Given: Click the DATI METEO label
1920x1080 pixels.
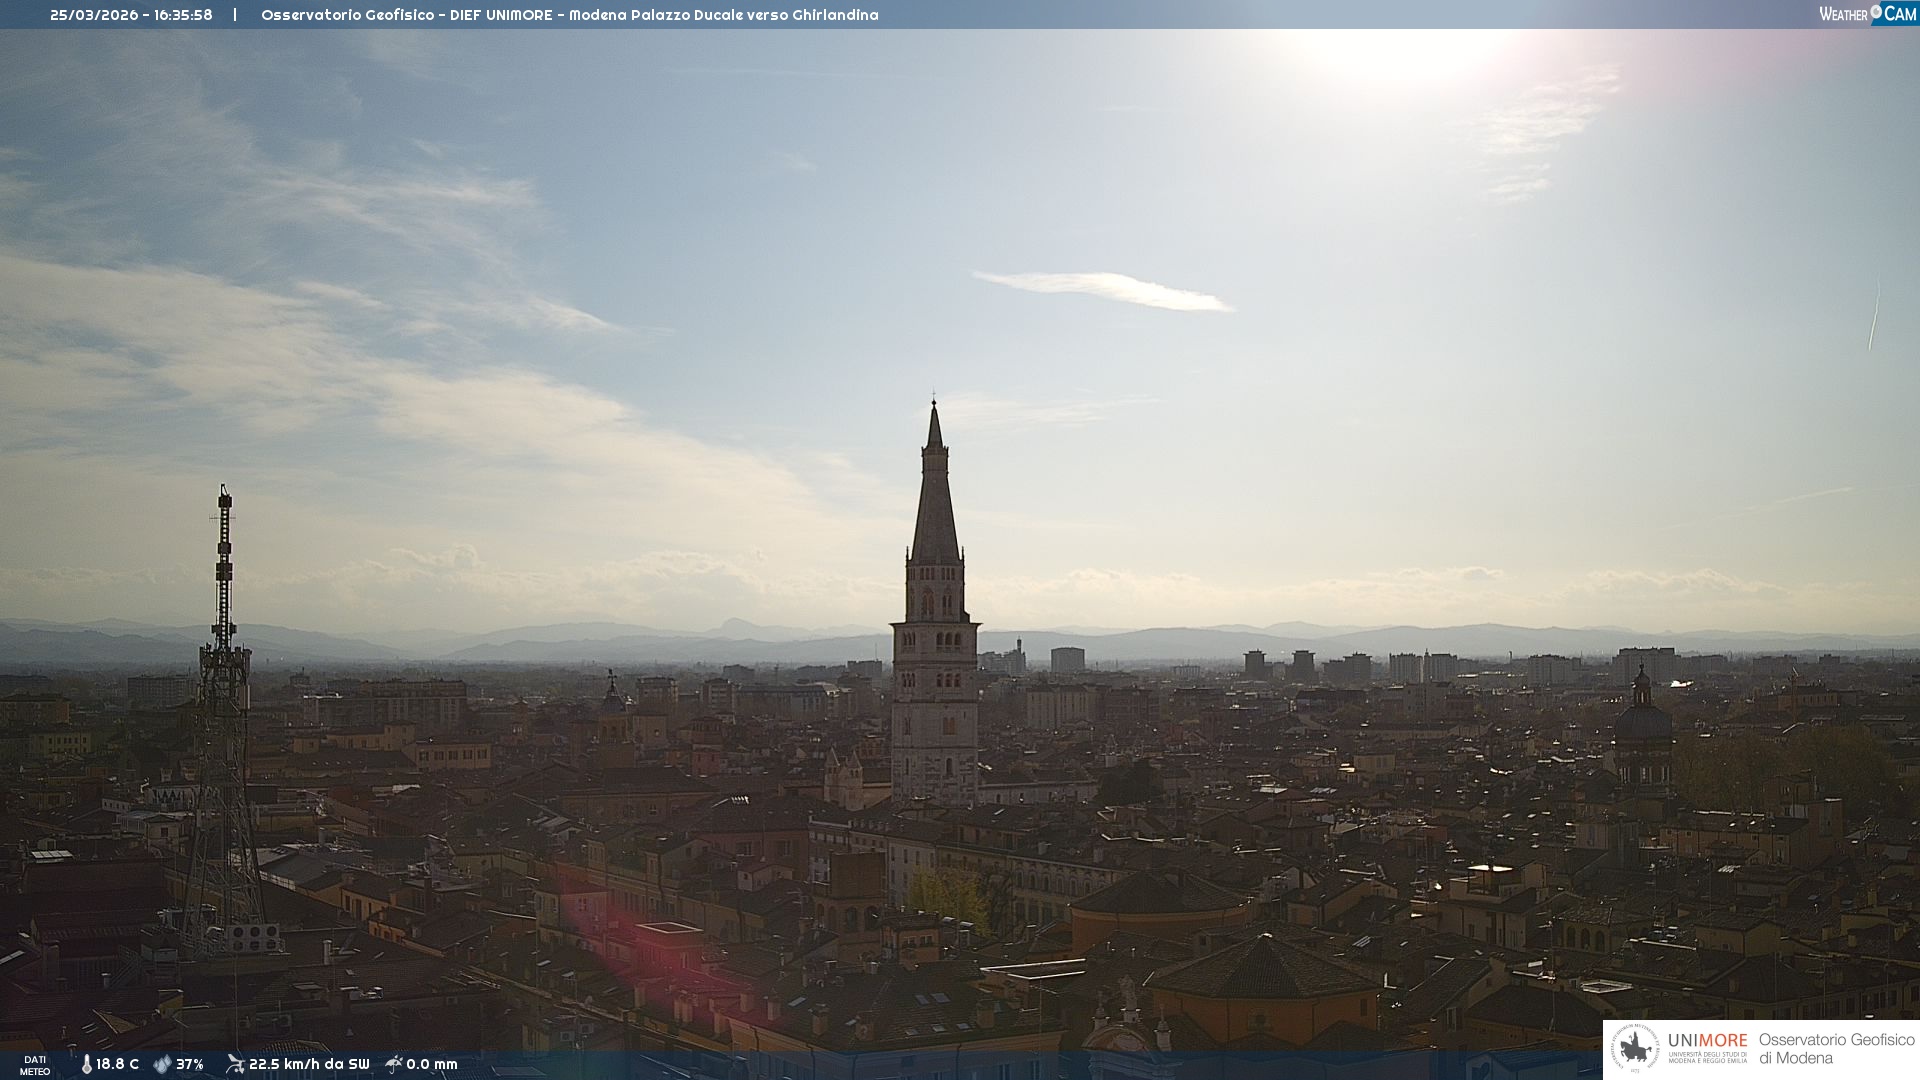Looking at the screenshot, I should [x=35, y=1065].
